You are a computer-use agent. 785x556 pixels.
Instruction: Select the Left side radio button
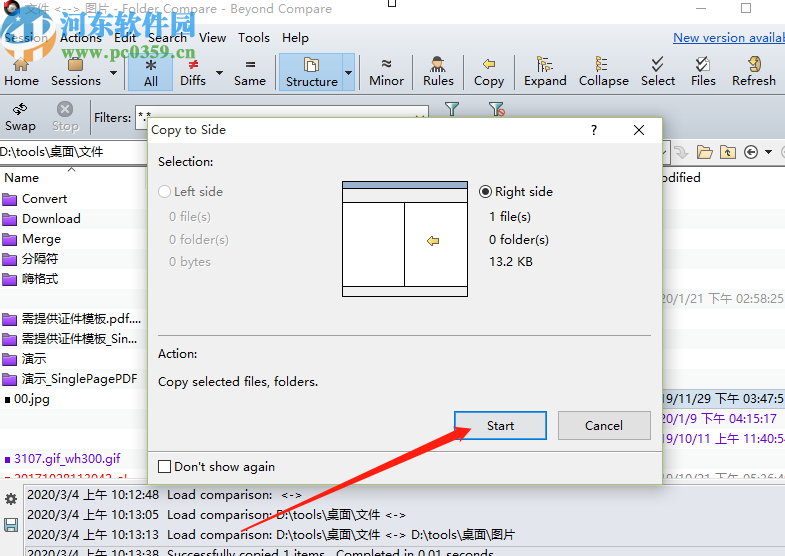click(x=190, y=192)
